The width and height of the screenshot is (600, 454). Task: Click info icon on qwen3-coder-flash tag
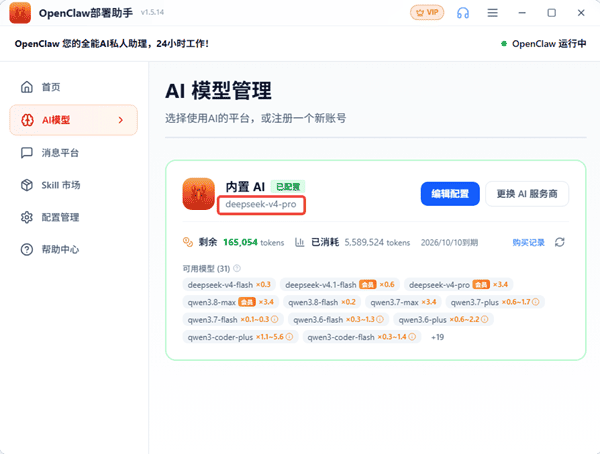(412, 337)
